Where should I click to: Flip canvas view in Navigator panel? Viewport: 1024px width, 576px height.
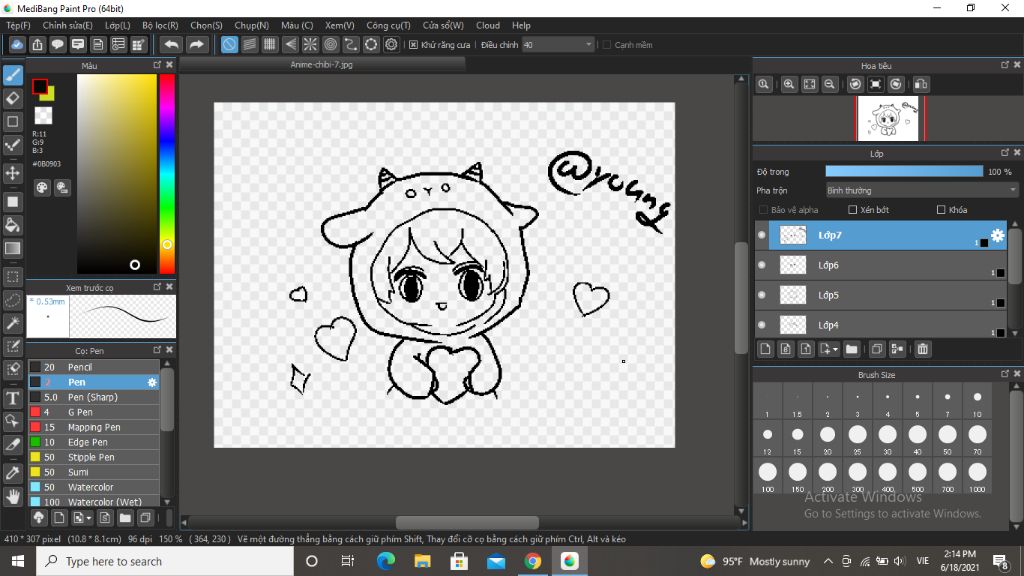click(921, 84)
